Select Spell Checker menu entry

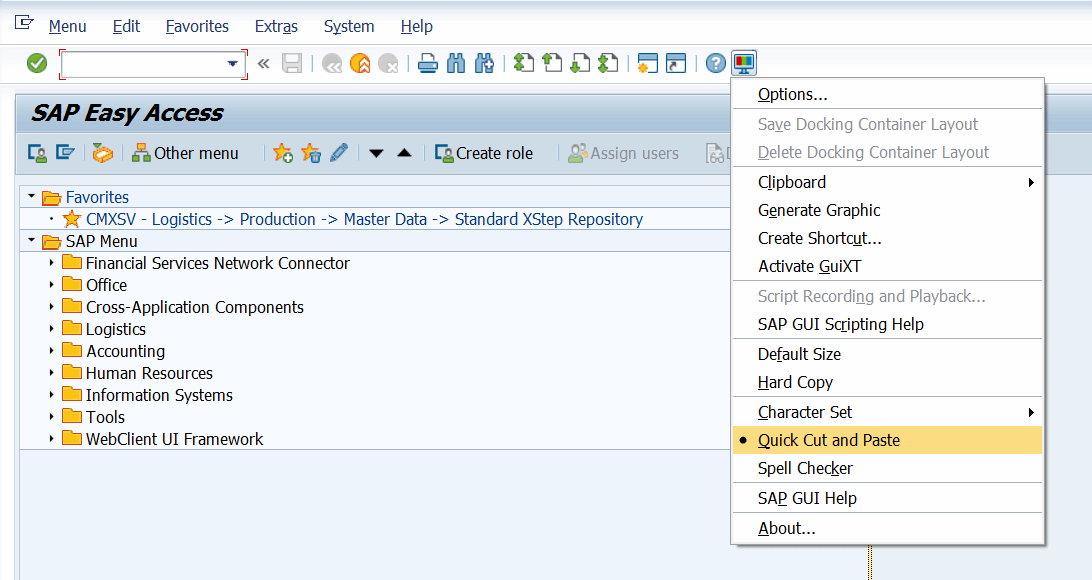[887, 469]
